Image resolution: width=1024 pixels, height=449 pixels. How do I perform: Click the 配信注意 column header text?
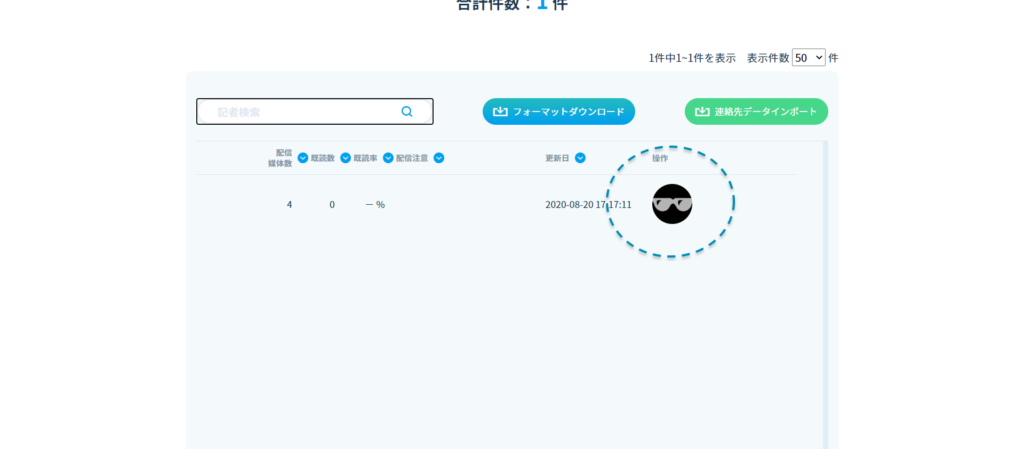point(412,158)
